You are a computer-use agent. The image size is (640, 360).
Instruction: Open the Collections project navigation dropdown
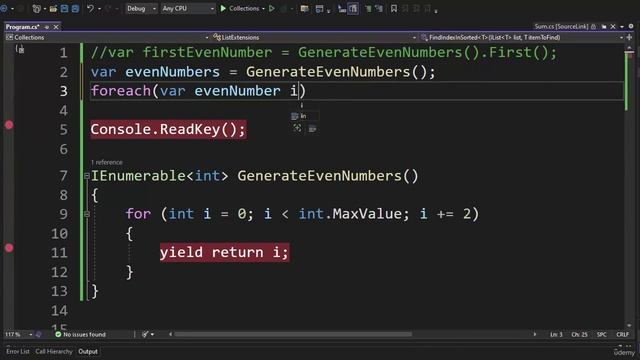coord(107,38)
